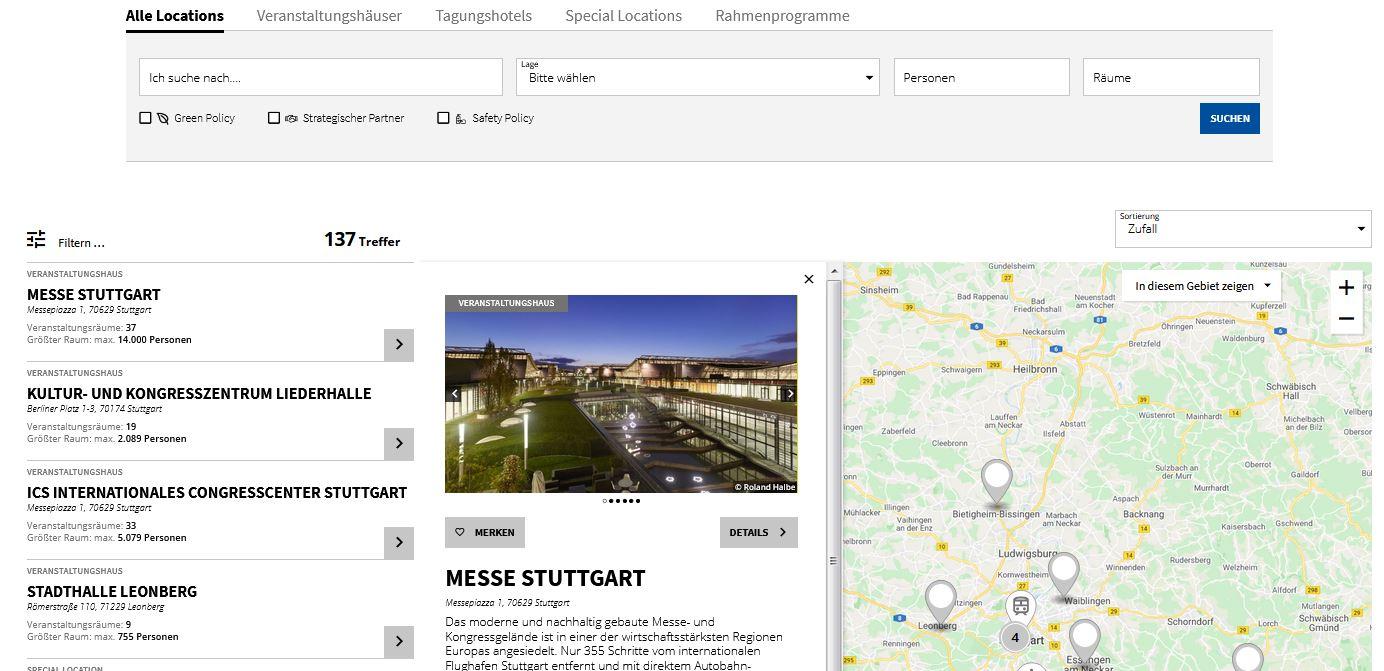This screenshot has height=671, width=1384.
Task: Click 'Berliner Platz 1-3, 70174 Stuttgart' address
Action: click(94, 409)
